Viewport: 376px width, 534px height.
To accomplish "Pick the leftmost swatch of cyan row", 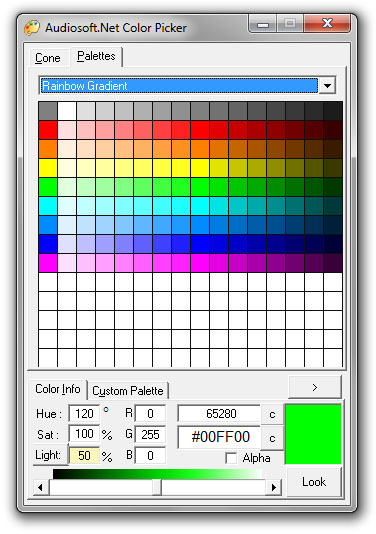I will [48, 206].
